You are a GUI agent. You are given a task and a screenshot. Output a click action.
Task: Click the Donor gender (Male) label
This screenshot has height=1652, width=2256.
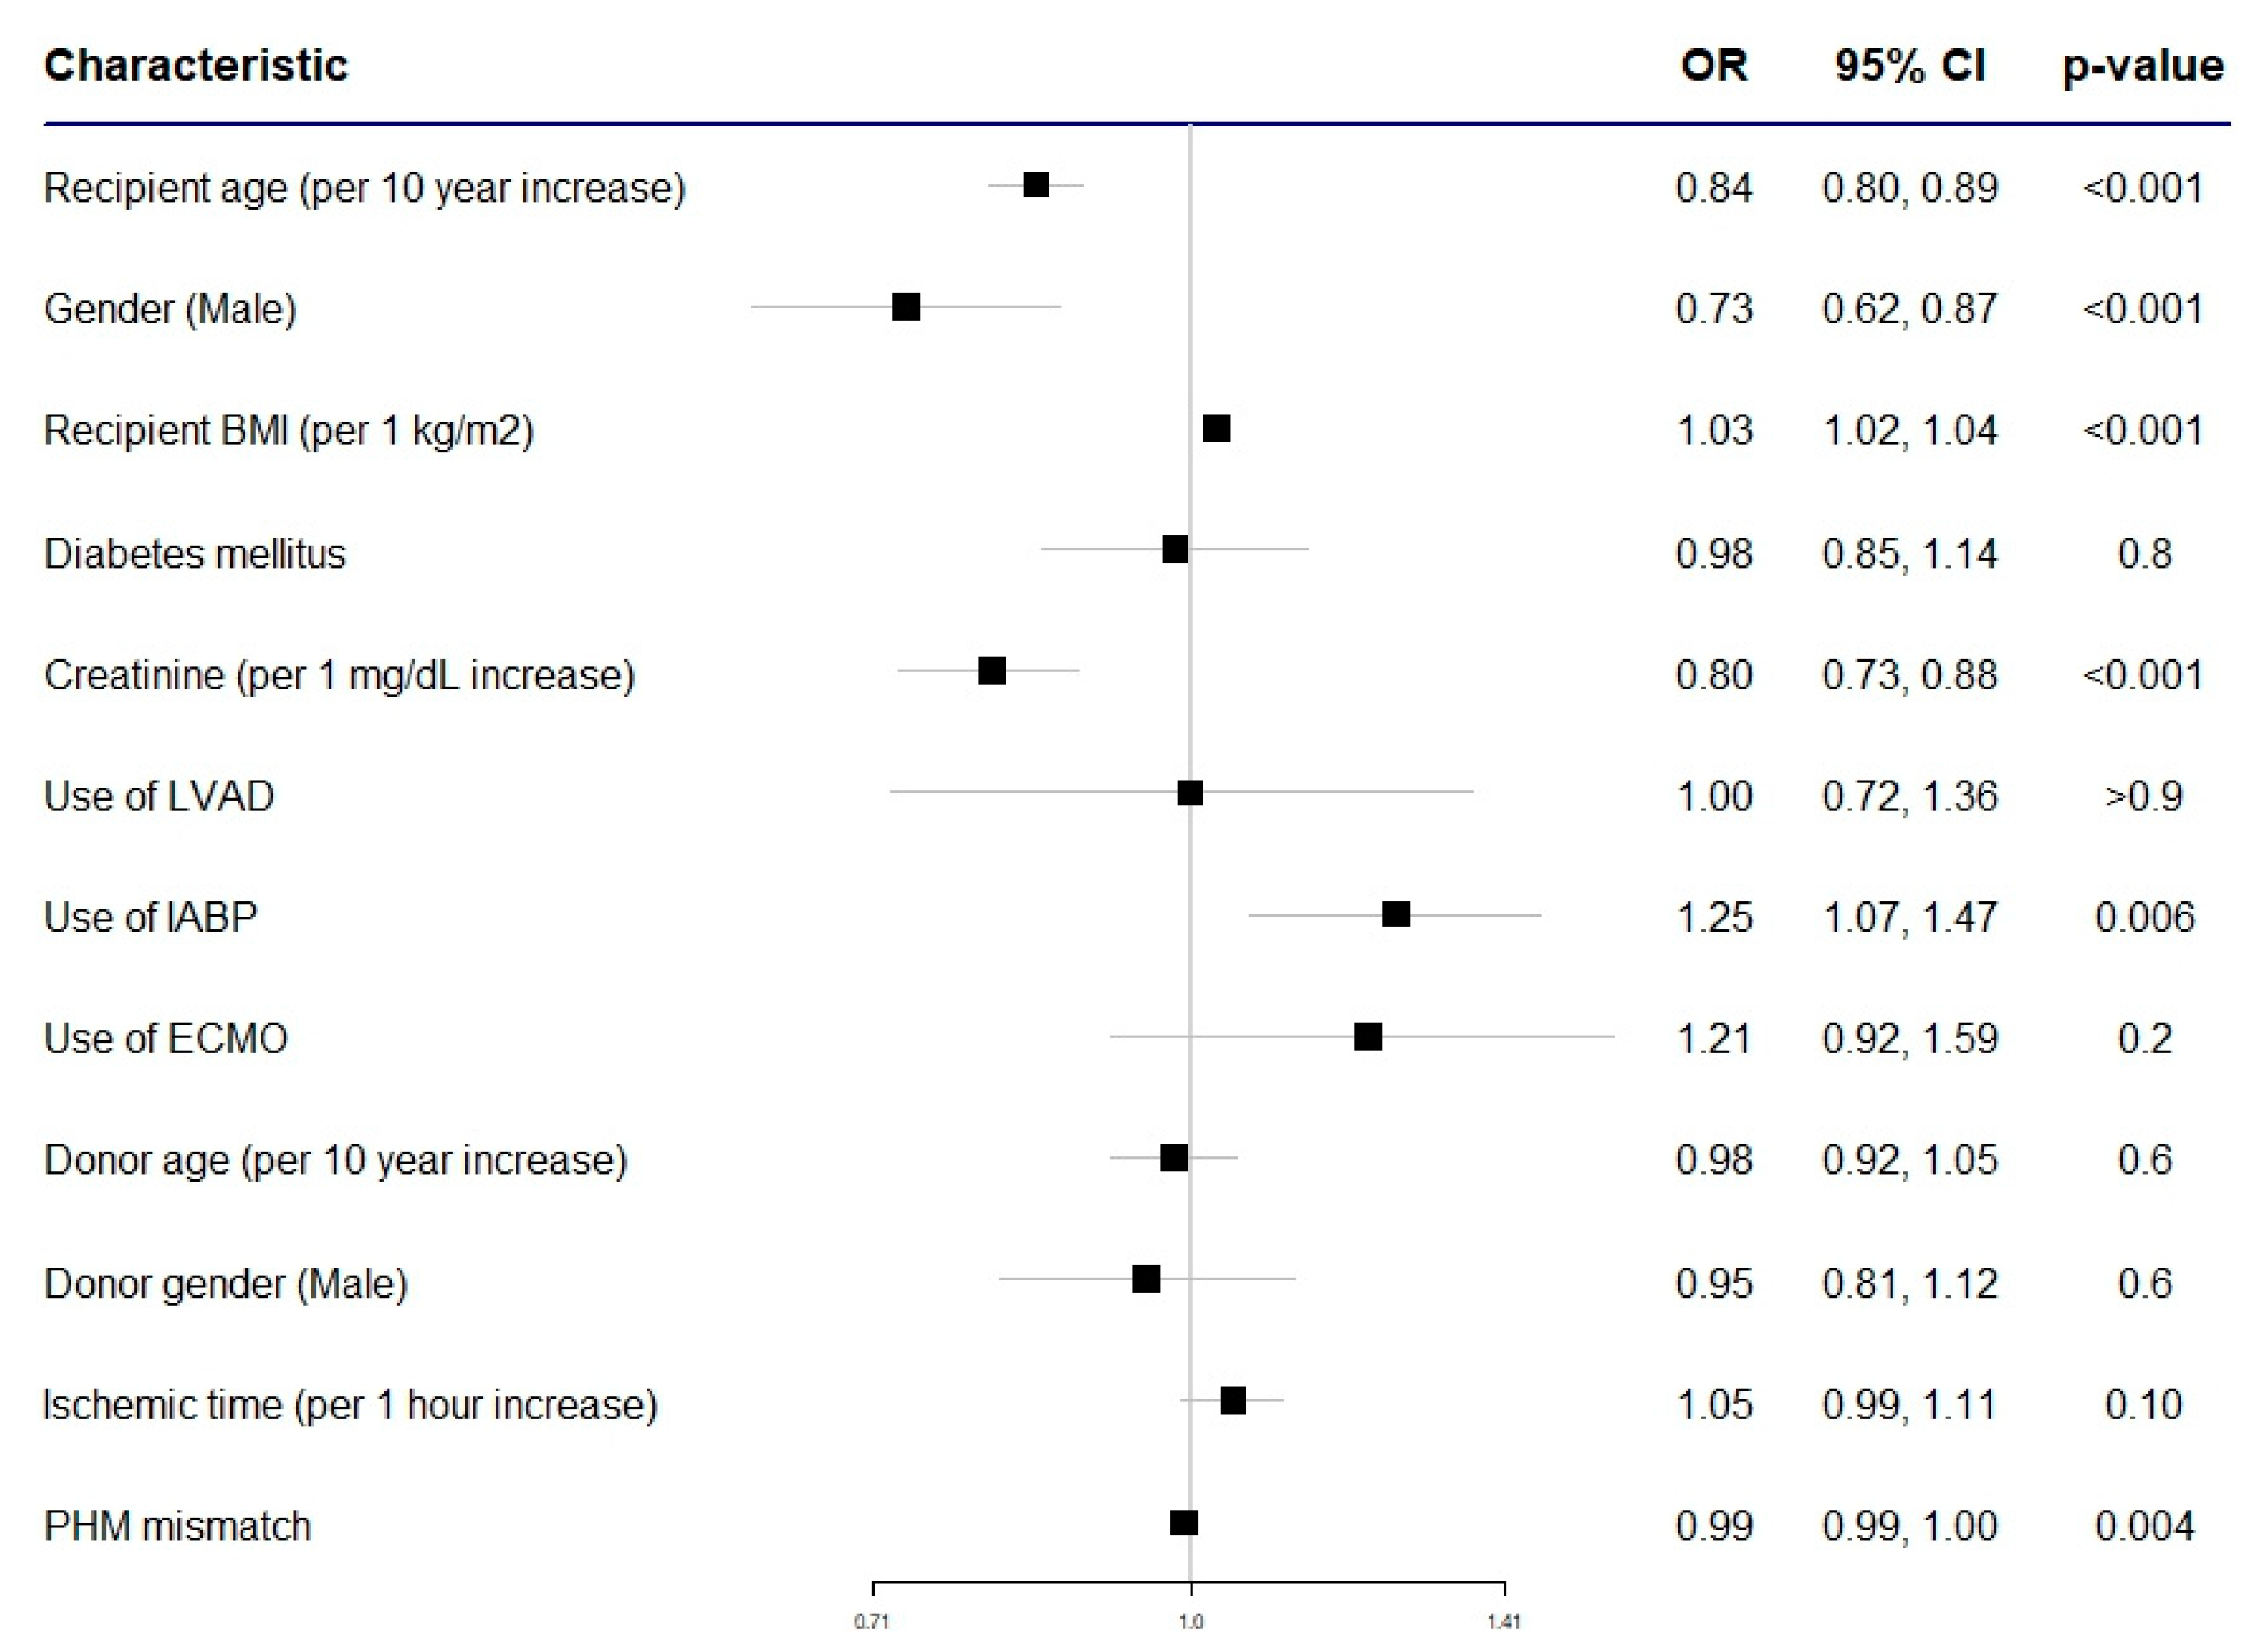point(226,1283)
